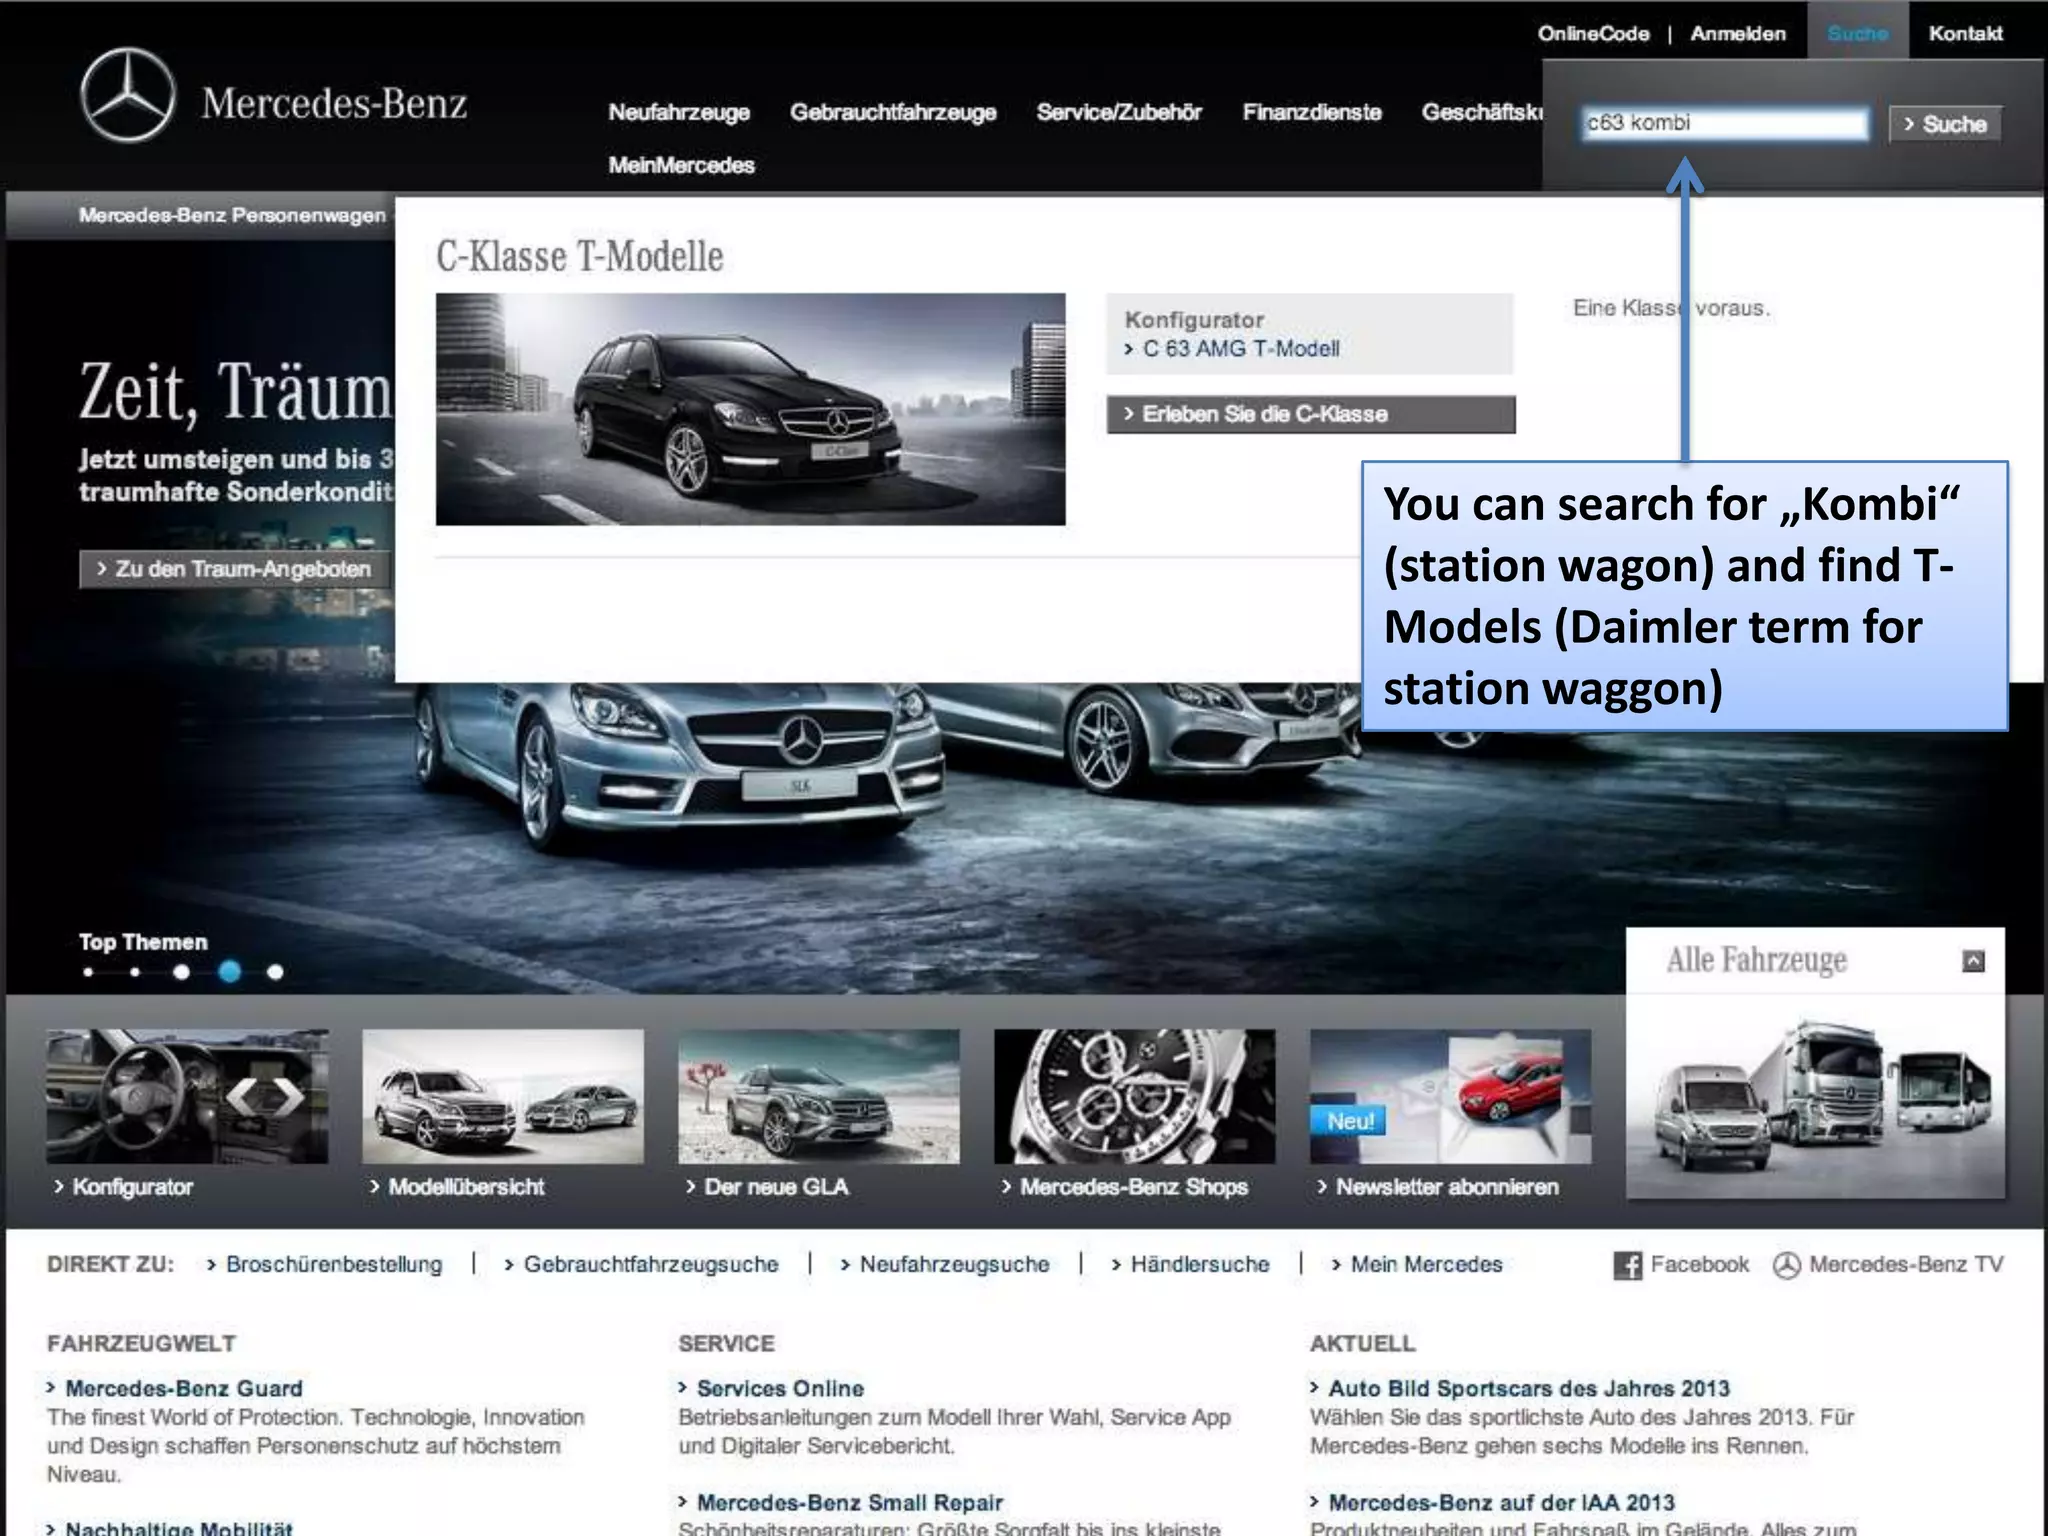
Task: Open Händlersuche quick link
Action: (1200, 1265)
